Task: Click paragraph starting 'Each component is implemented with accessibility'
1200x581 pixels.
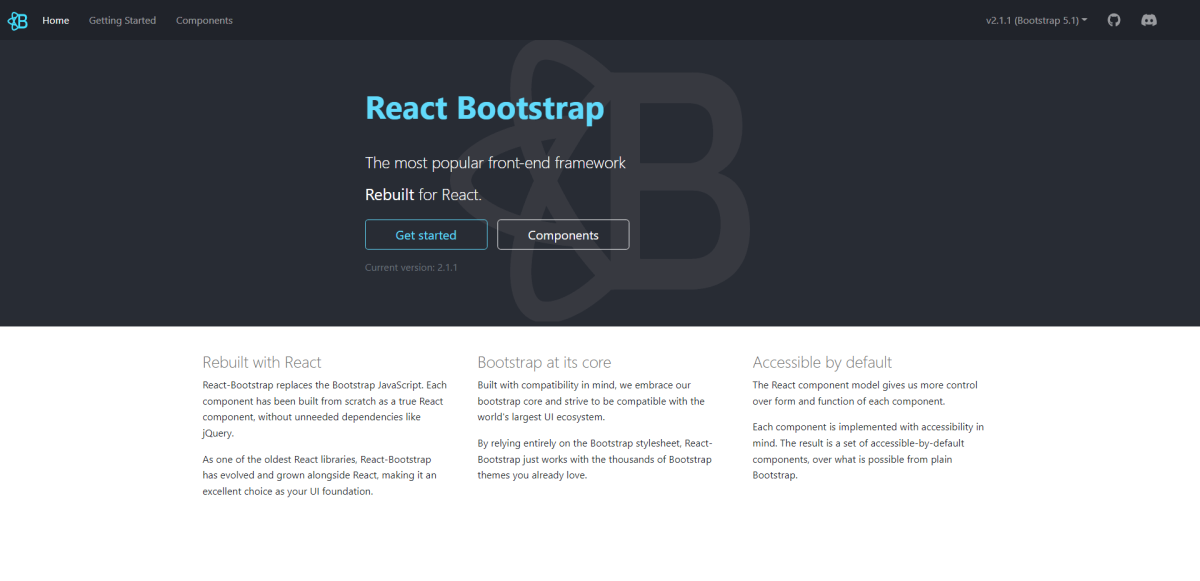Action: (x=868, y=451)
